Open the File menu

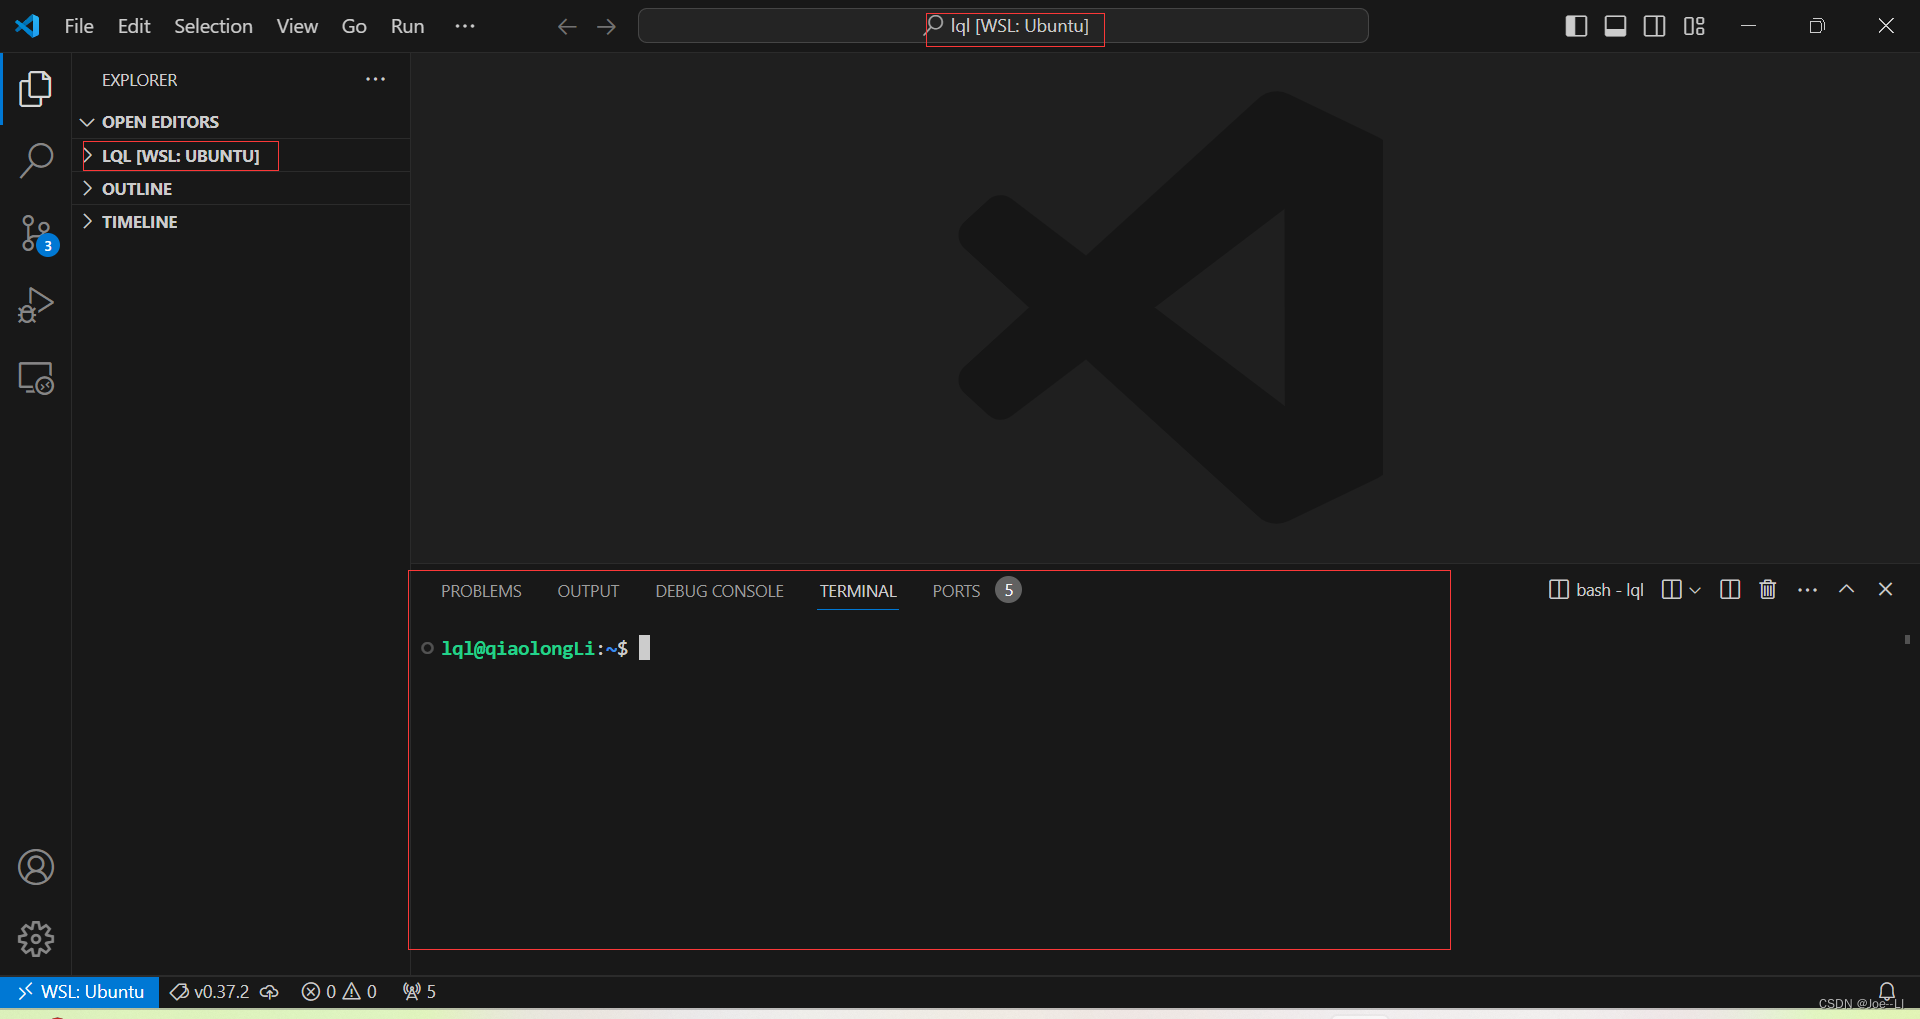tap(79, 26)
